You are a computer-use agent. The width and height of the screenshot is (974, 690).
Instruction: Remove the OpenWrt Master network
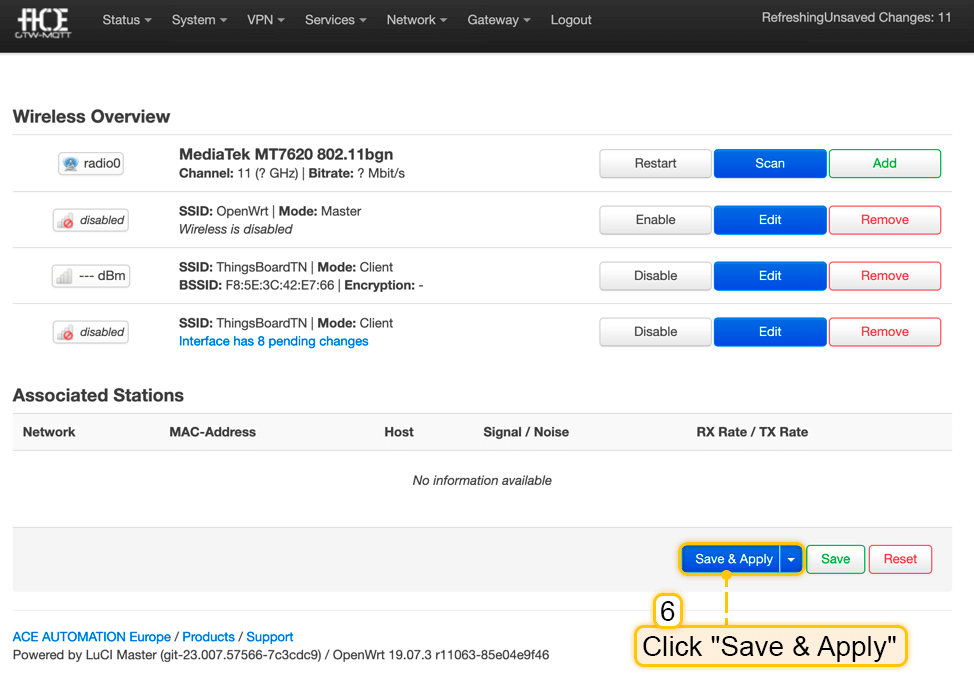point(884,220)
